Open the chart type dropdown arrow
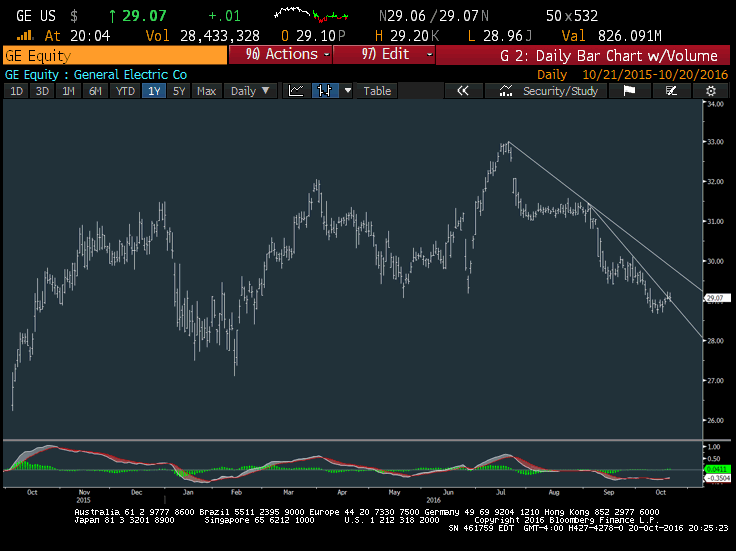 point(347,91)
